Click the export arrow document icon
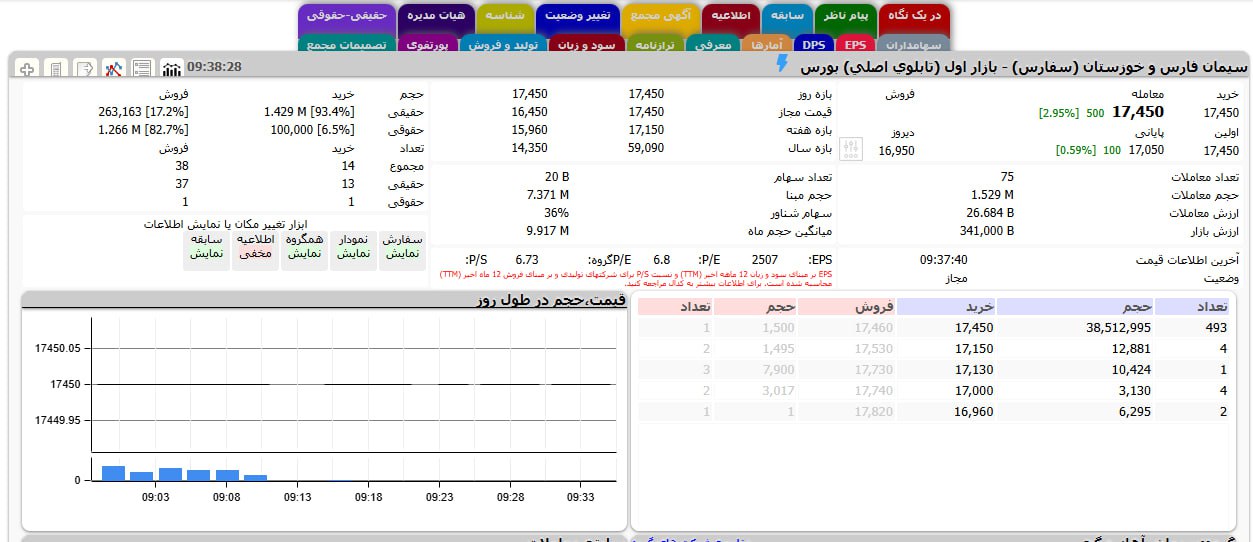This screenshot has width=1253, height=542. click(86, 68)
